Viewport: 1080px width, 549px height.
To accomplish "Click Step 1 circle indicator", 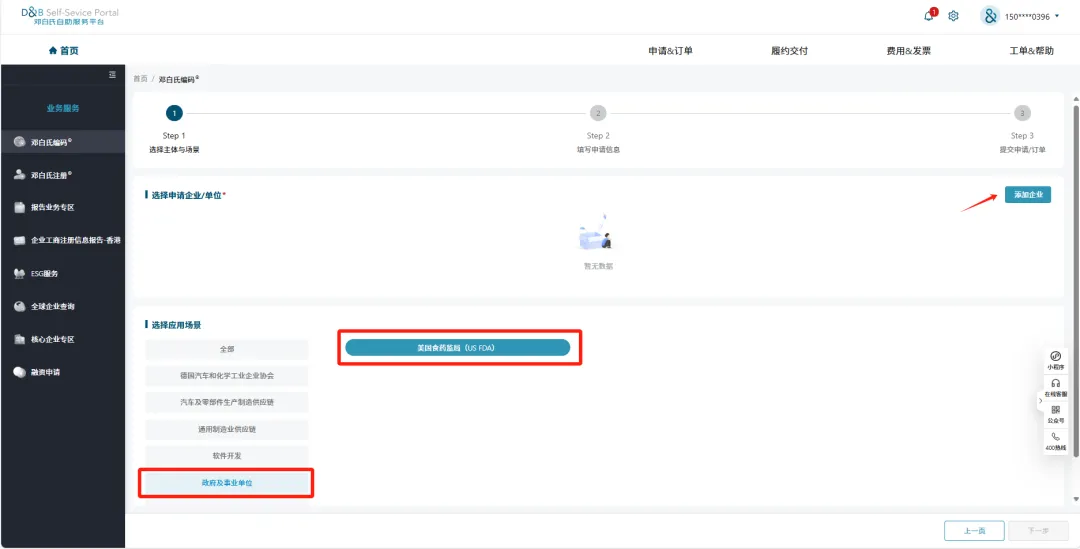I will pyautogui.click(x=174, y=113).
